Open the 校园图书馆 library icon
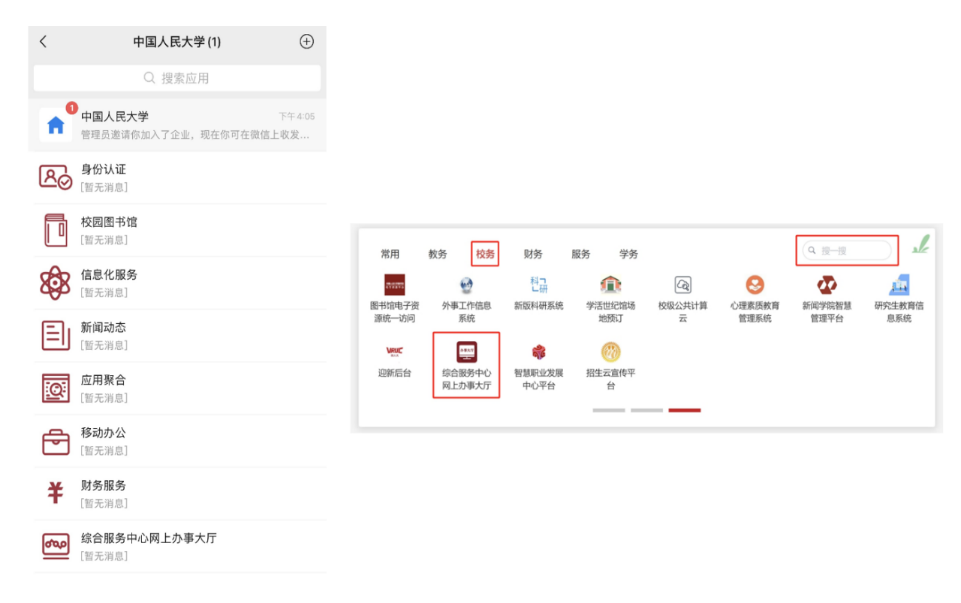The height and width of the screenshot is (603, 961). pos(55,231)
